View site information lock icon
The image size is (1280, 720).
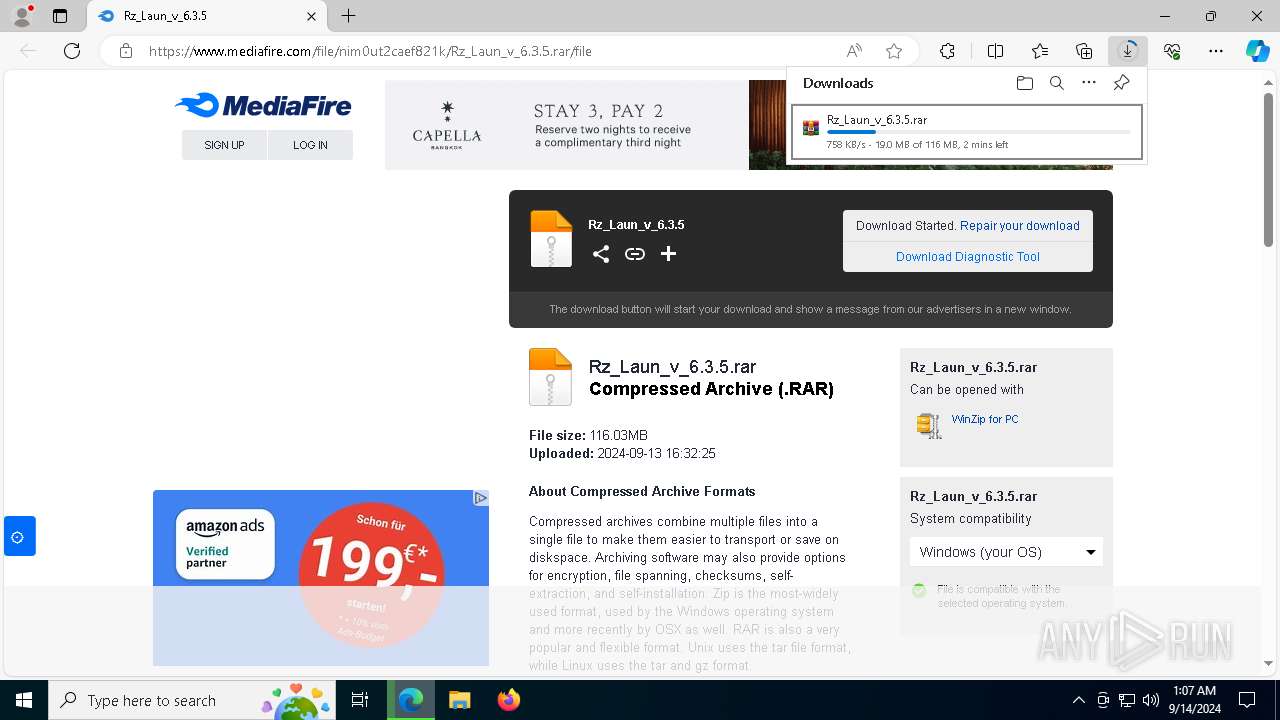(x=126, y=51)
